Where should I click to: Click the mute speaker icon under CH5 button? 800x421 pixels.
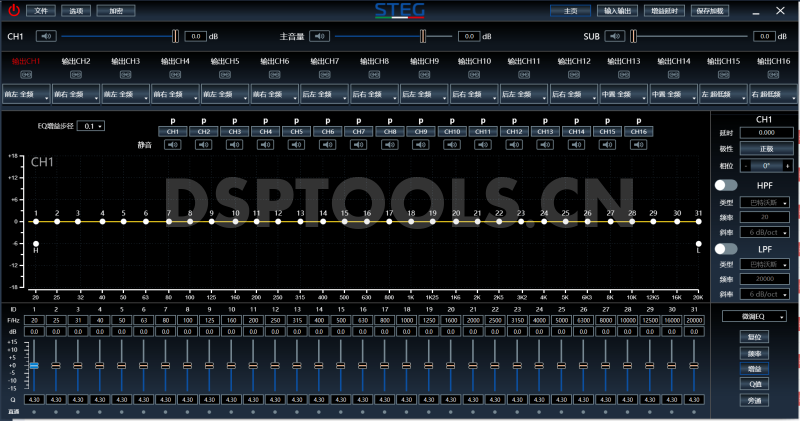(x=296, y=144)
